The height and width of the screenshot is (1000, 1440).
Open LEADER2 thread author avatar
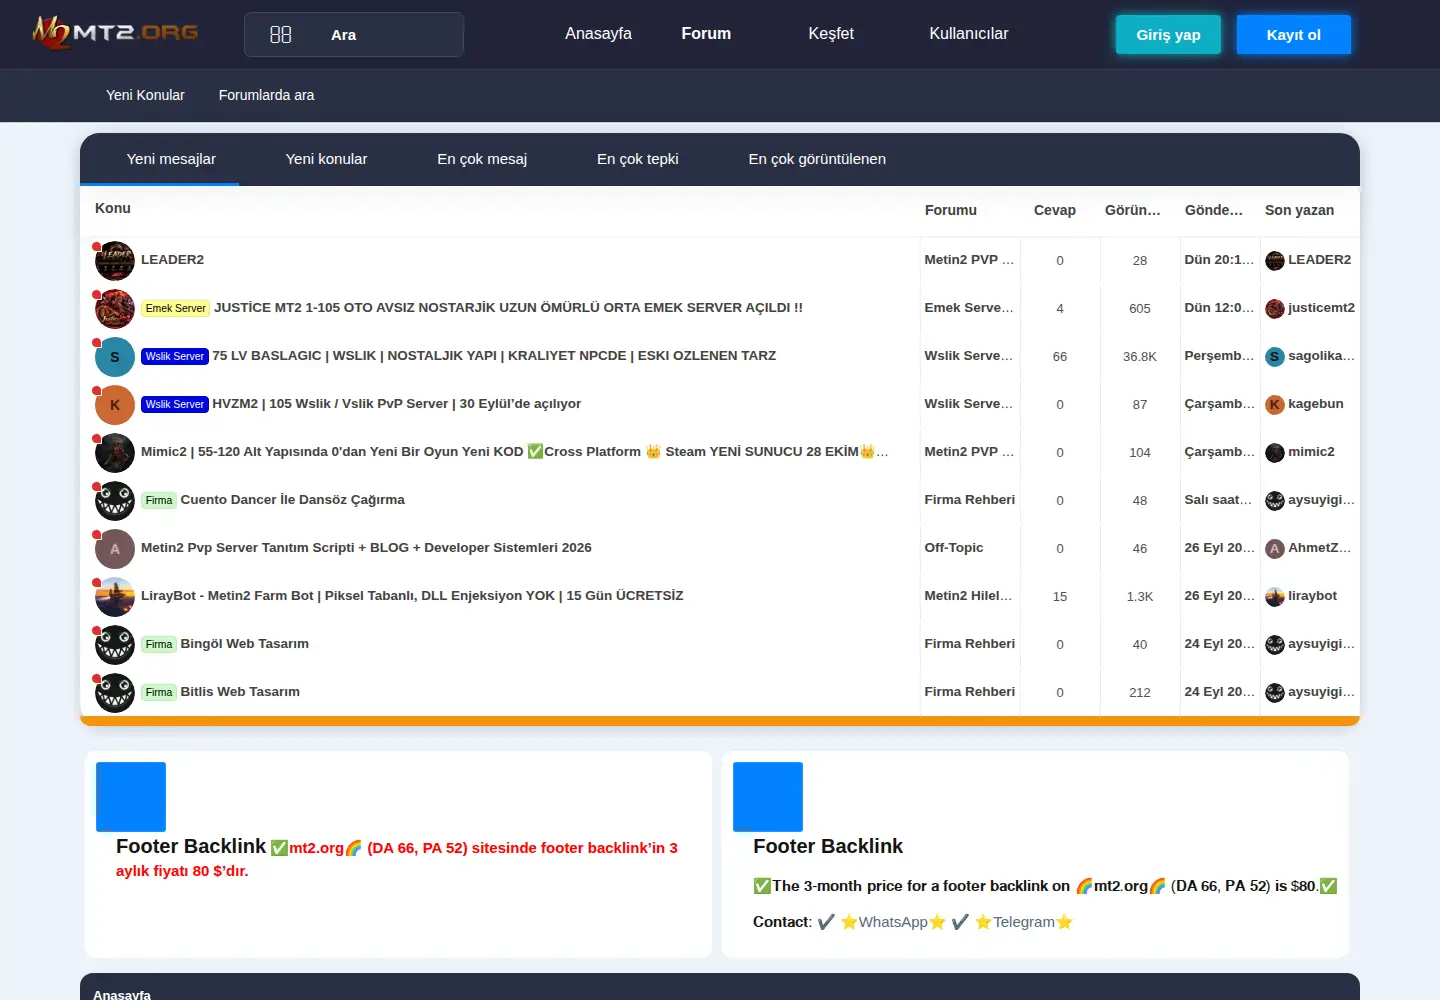[x=115, y=261]
